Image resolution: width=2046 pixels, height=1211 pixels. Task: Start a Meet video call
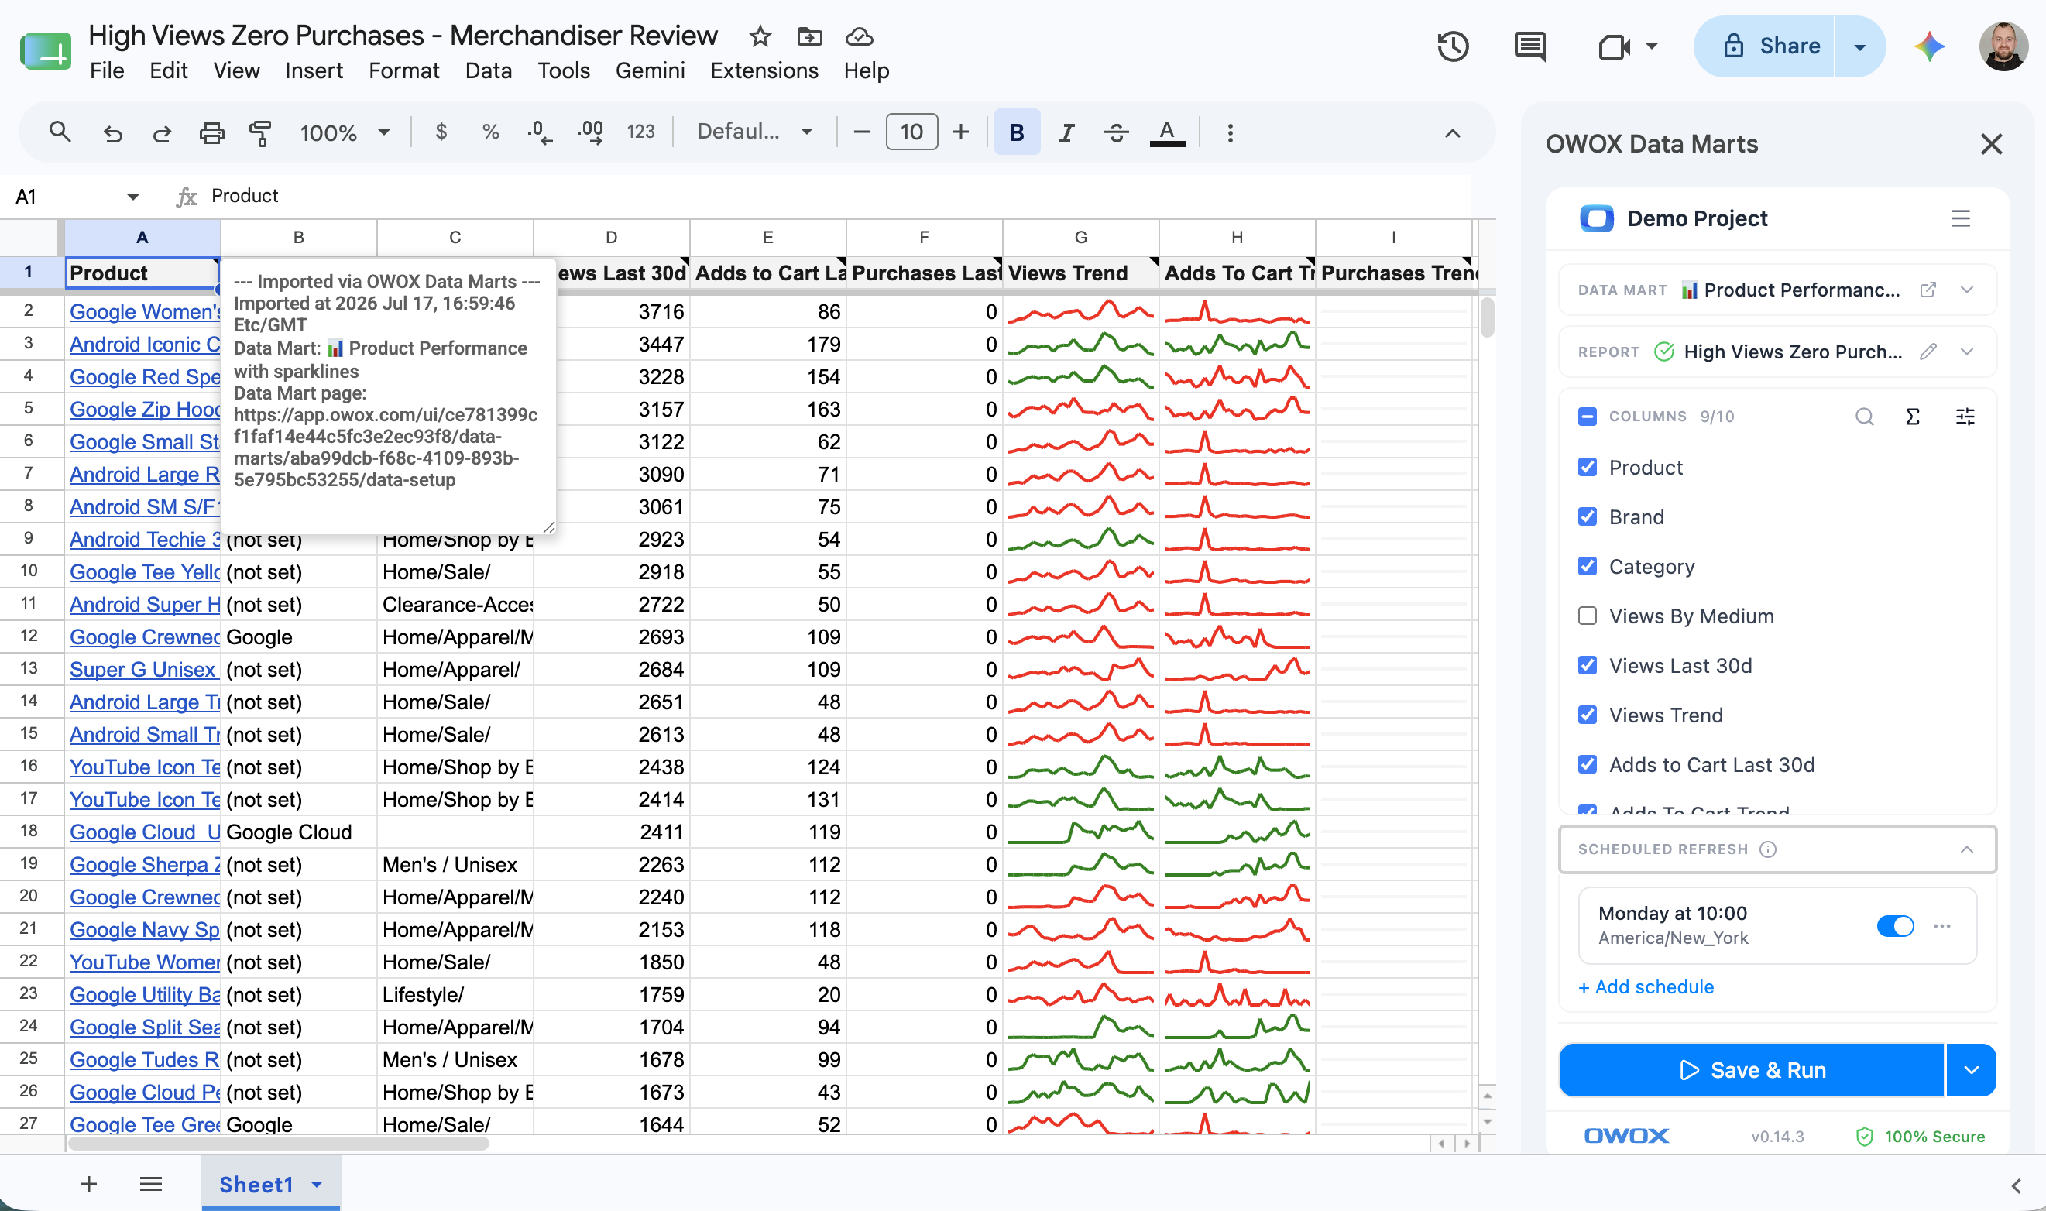pyautogui.click(x=1614, y=46)
